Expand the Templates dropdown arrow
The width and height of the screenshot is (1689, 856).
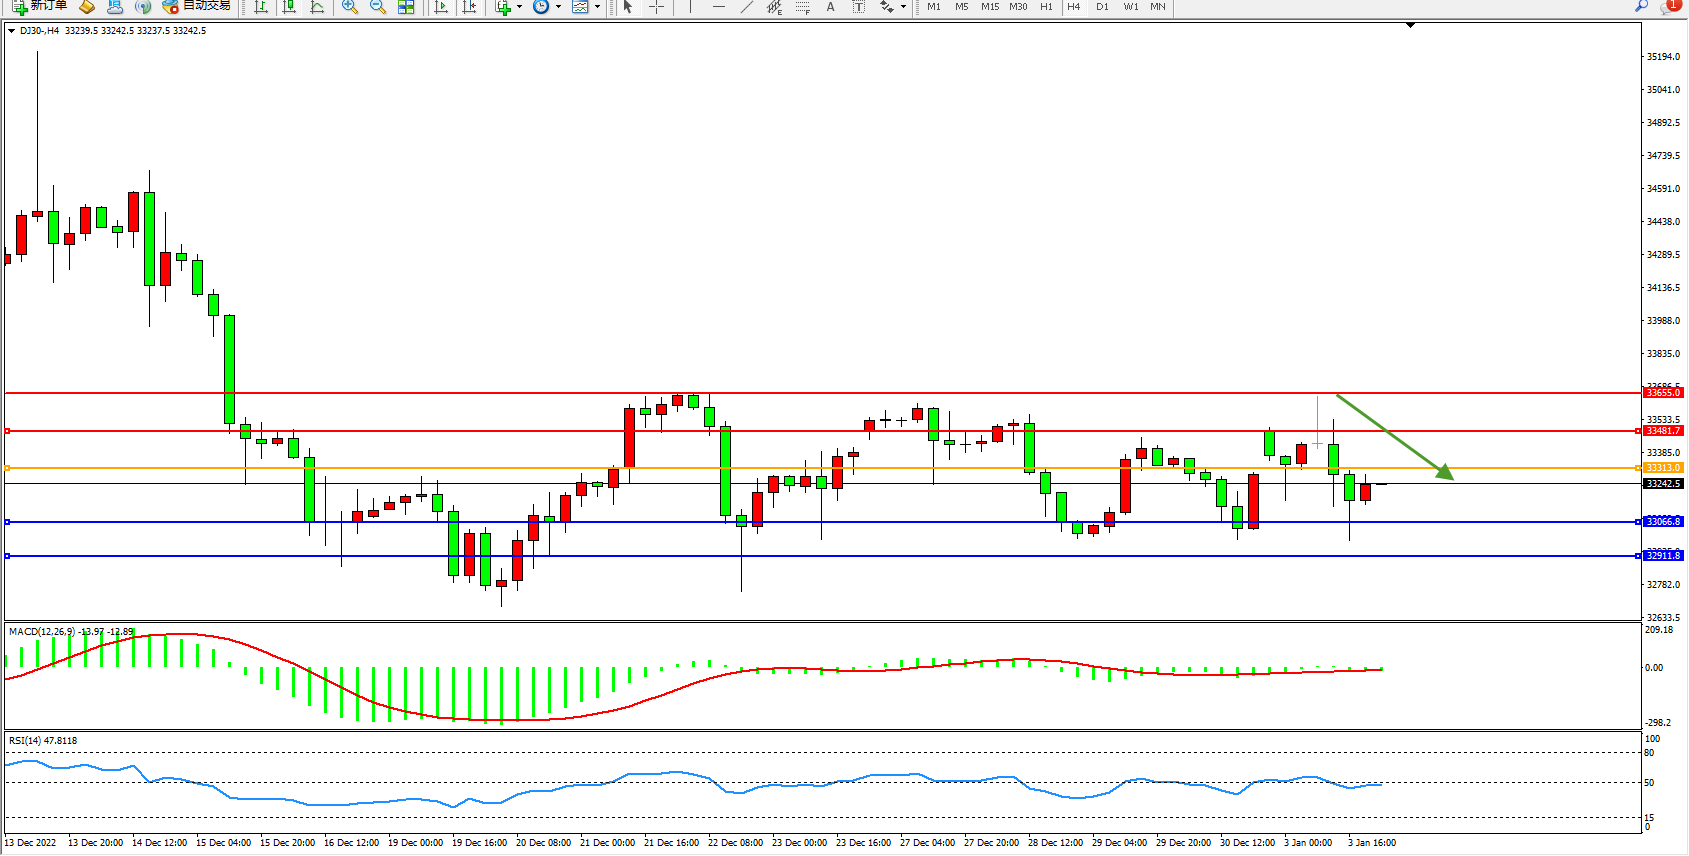598,7
